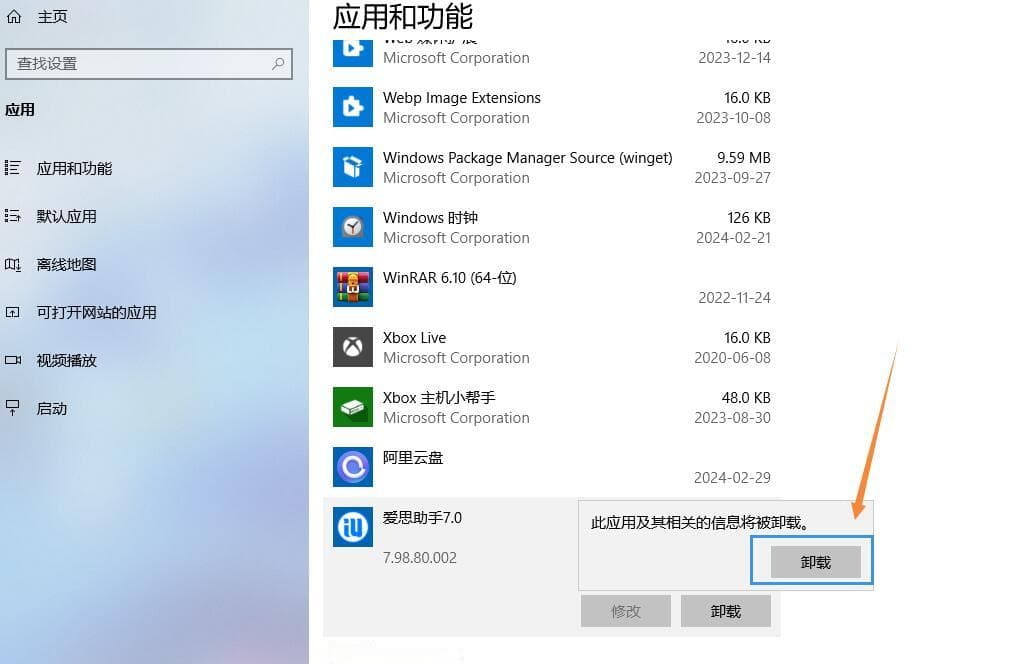Go to 默认应用 settings page
Image resolution: width=1029 pixels, height=664 pixels.
66,217
